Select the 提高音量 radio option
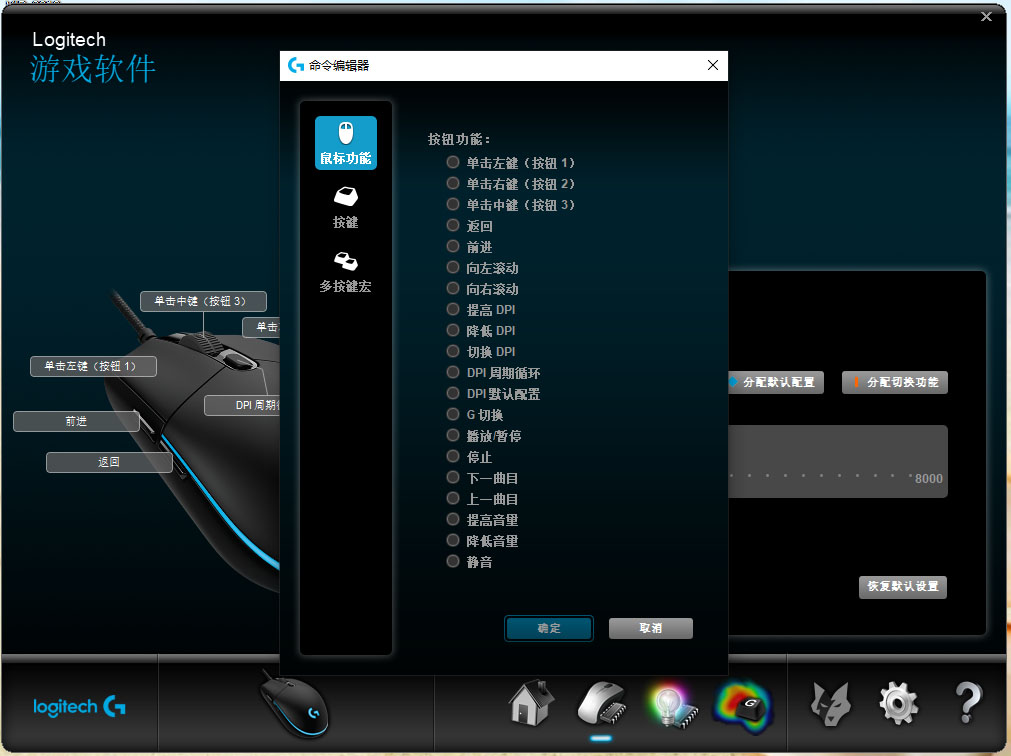 [x=453, y=519]
